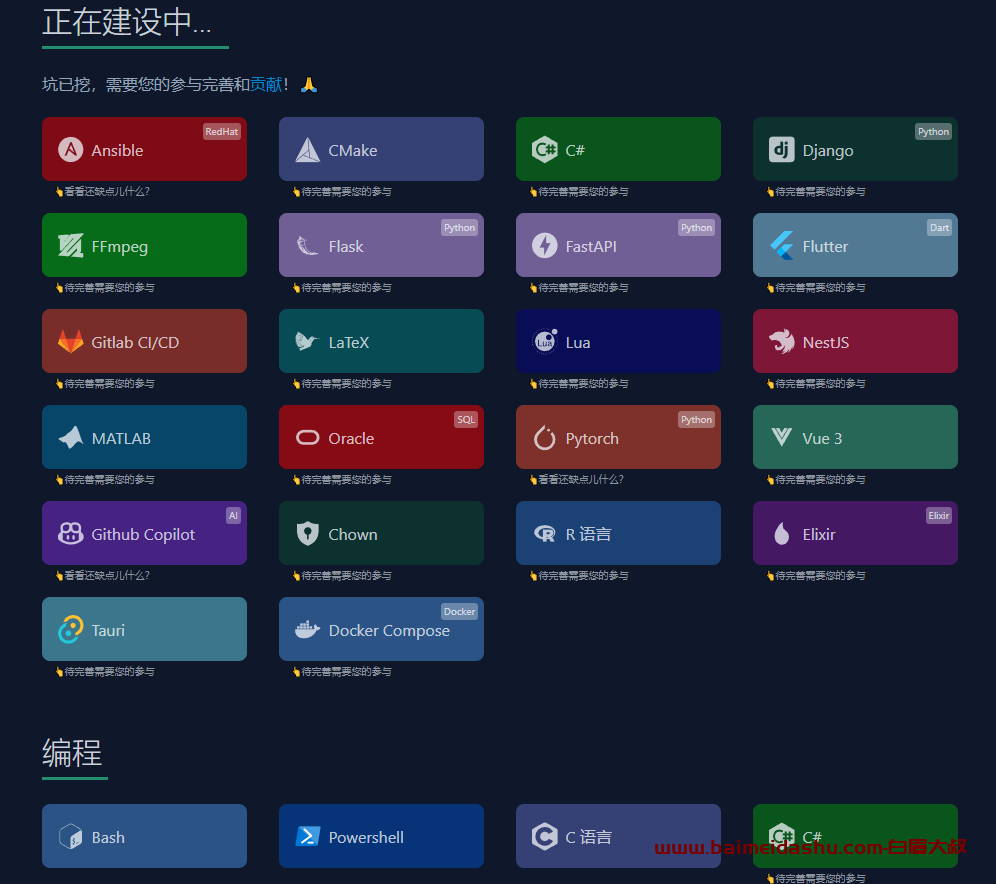Click the '待完善需要您的参与' caption under FFmpeg
This screenshot has width=996, height=884.
point(105,288)
